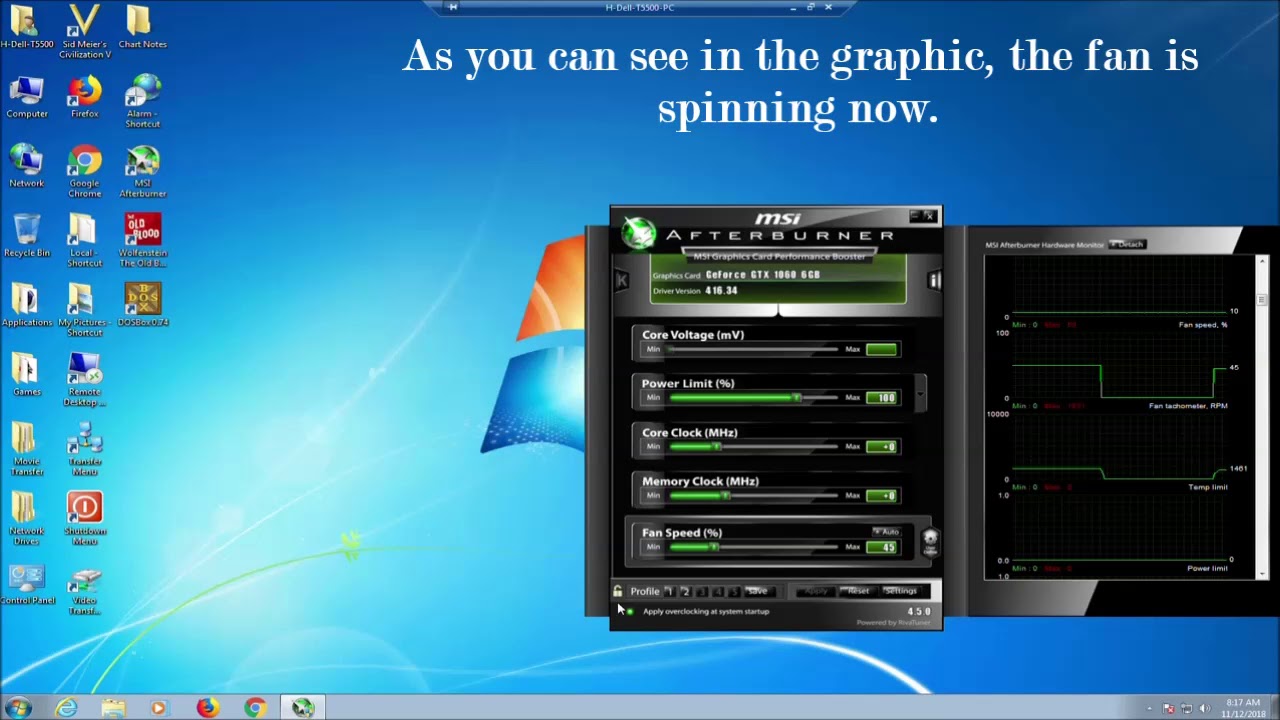Open the Transfer Menu icon
Screen dimensions: 1280x720
(84, 450)
